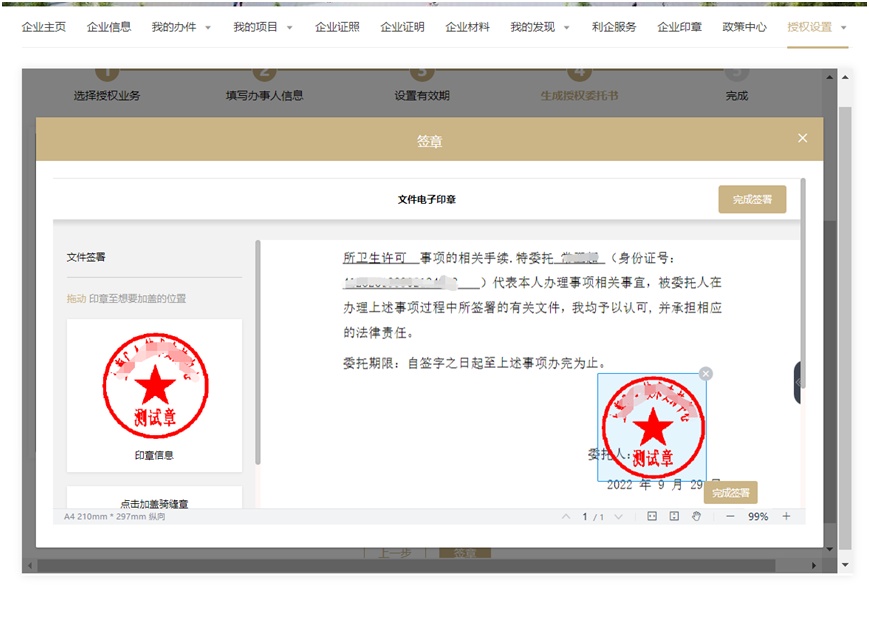Select the hand pan tool
This screenshot has width=869, height=619.
coord(697,516)
